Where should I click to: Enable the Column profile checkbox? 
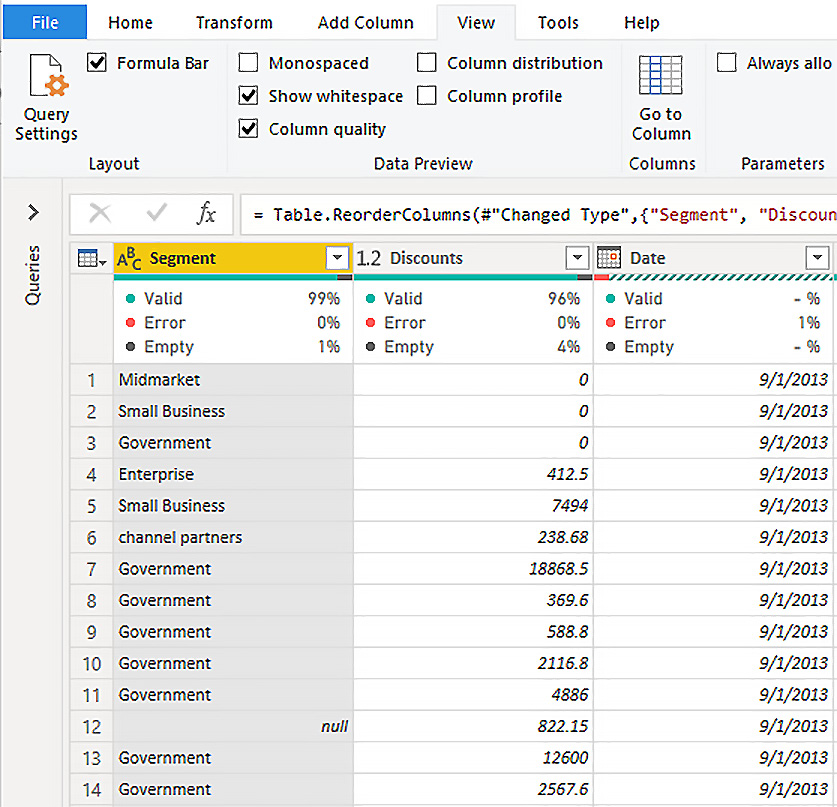(427, 96)
